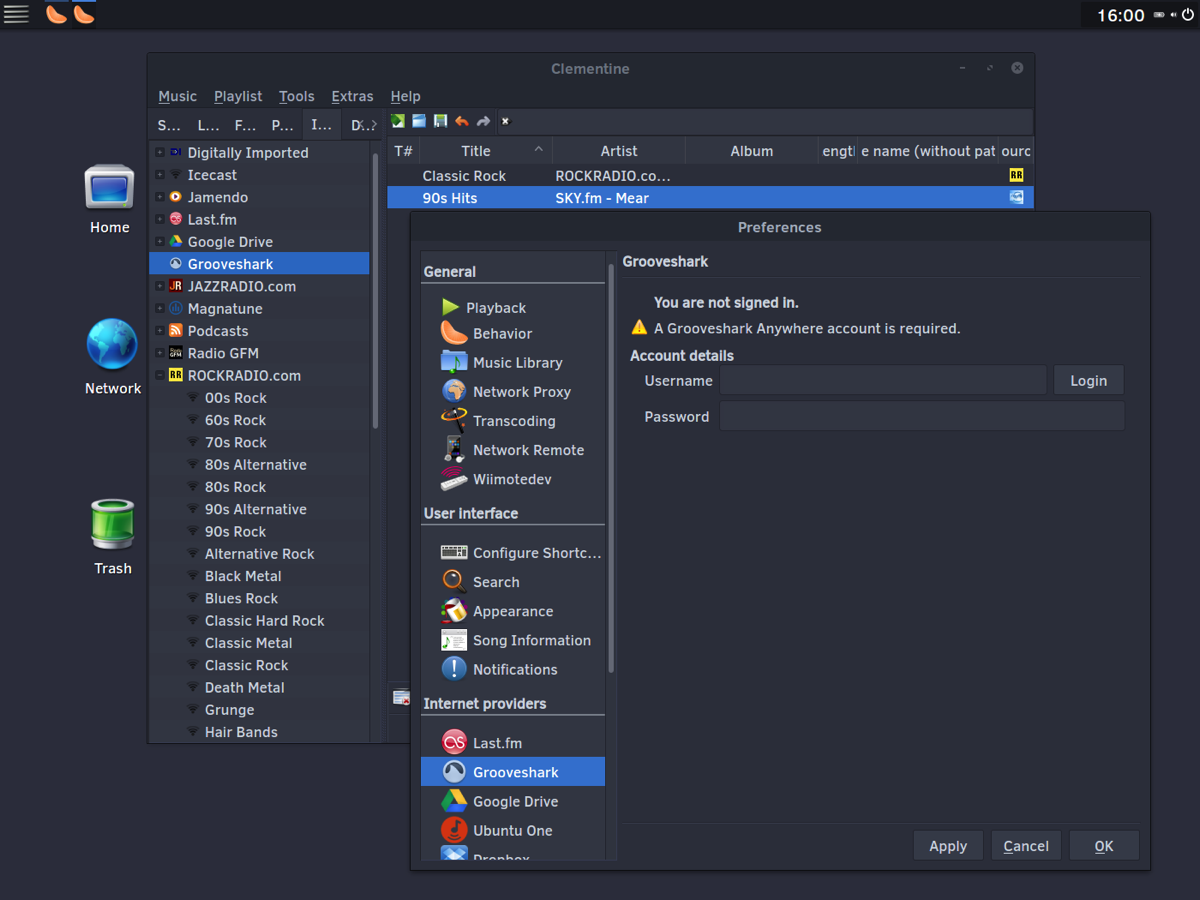Select Google Drive under Internet providers

(499, 801)
